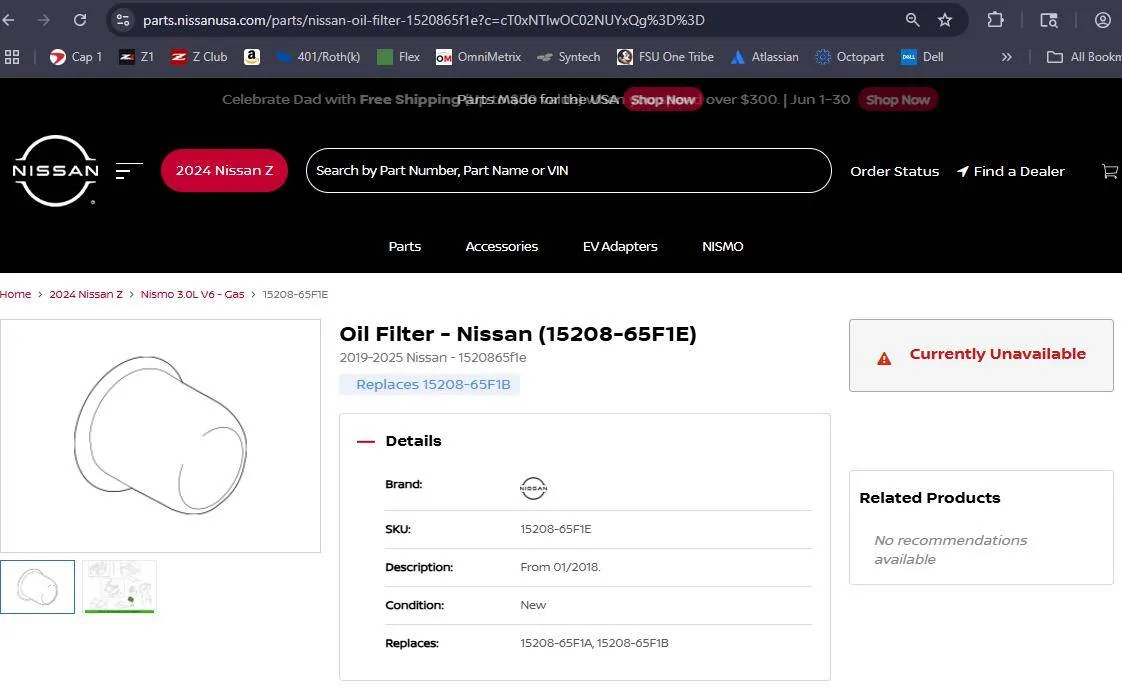Screen dimensions: 1122x689
Task: Open the browser profile icon
Action: pos(1103,20)
